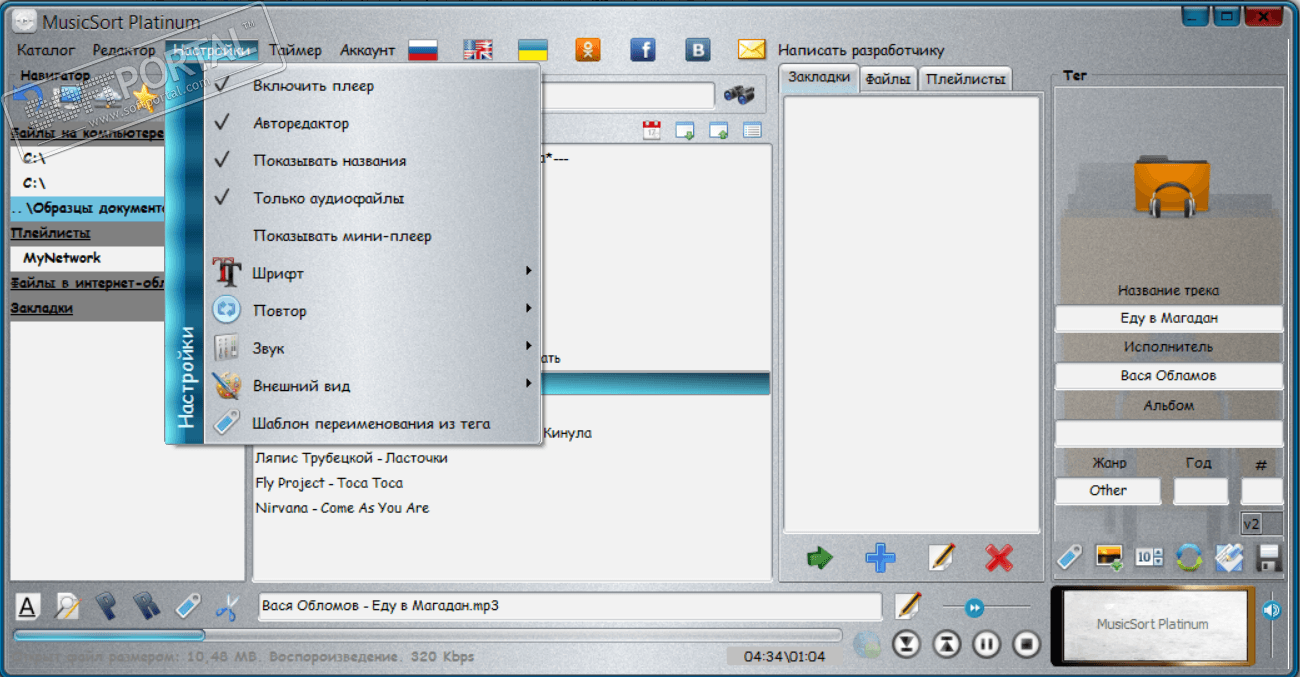Open the 'Таймер' menu
The image size is (1300, 677).
coord(295,50)
